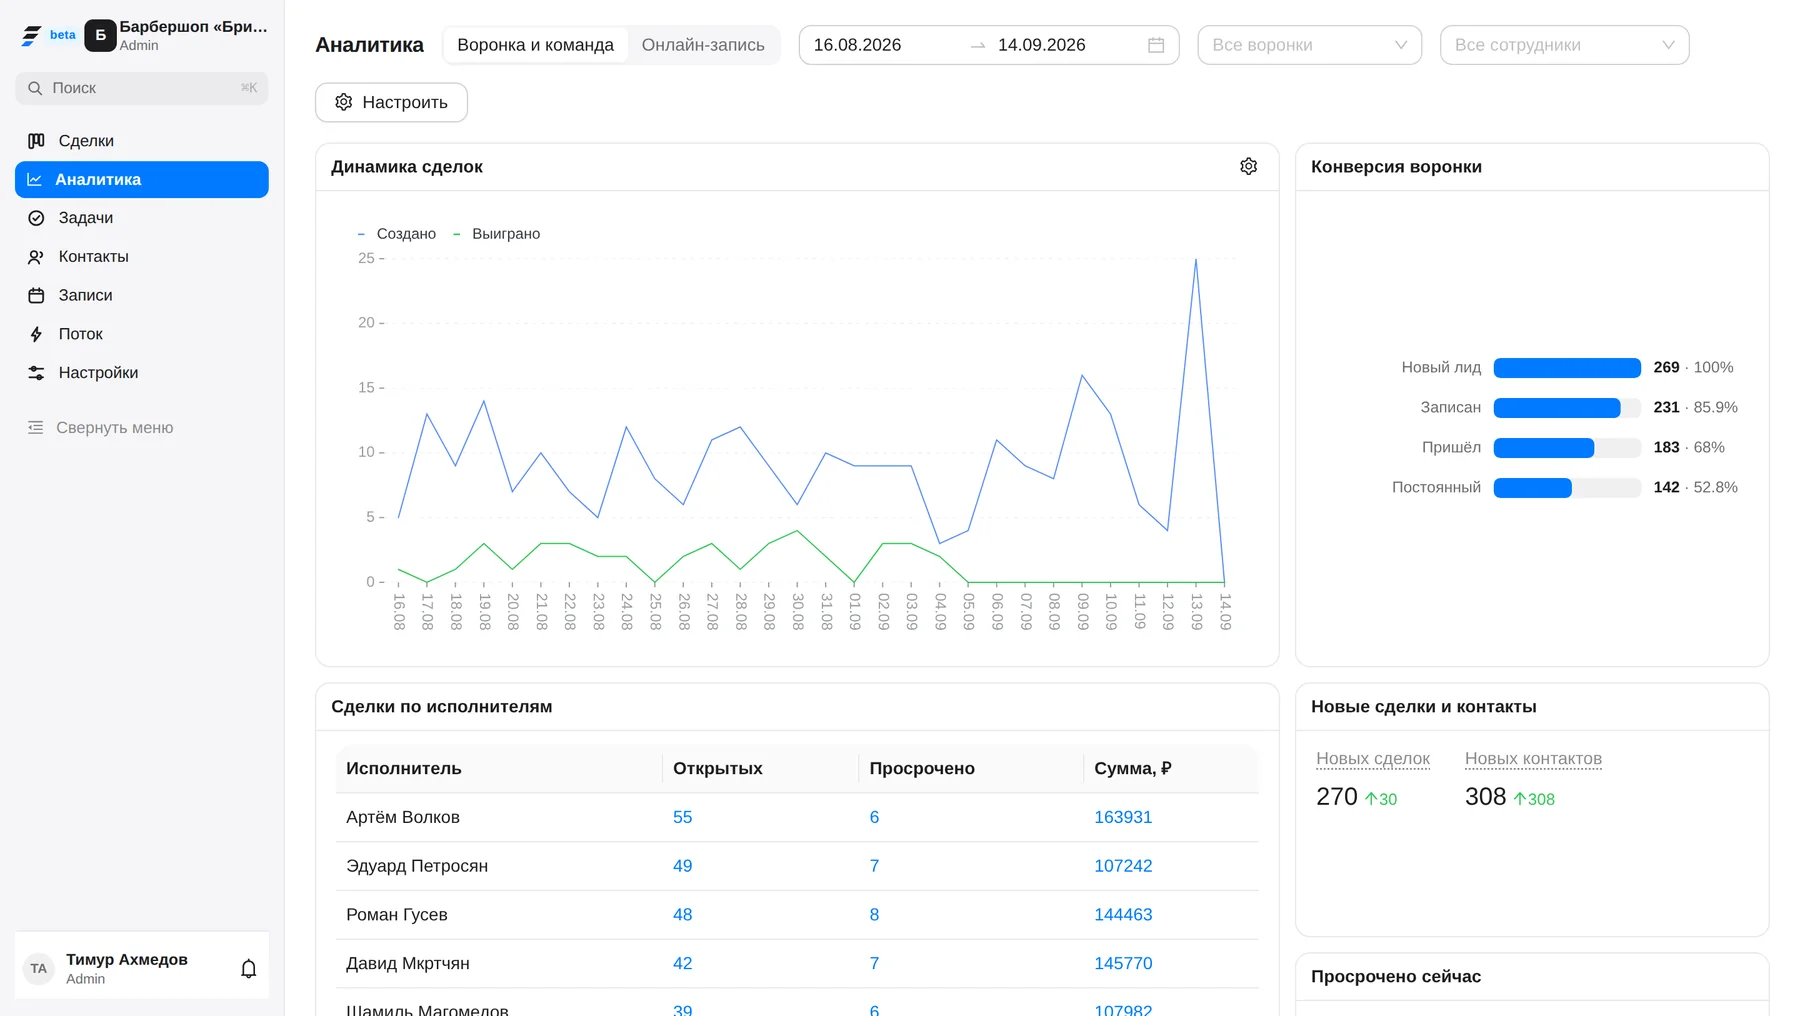Image resolution: width=1800 pixels, height=1016 pixels.
Task: Click the search magnifier icon
Action: [x=35, y=88]
